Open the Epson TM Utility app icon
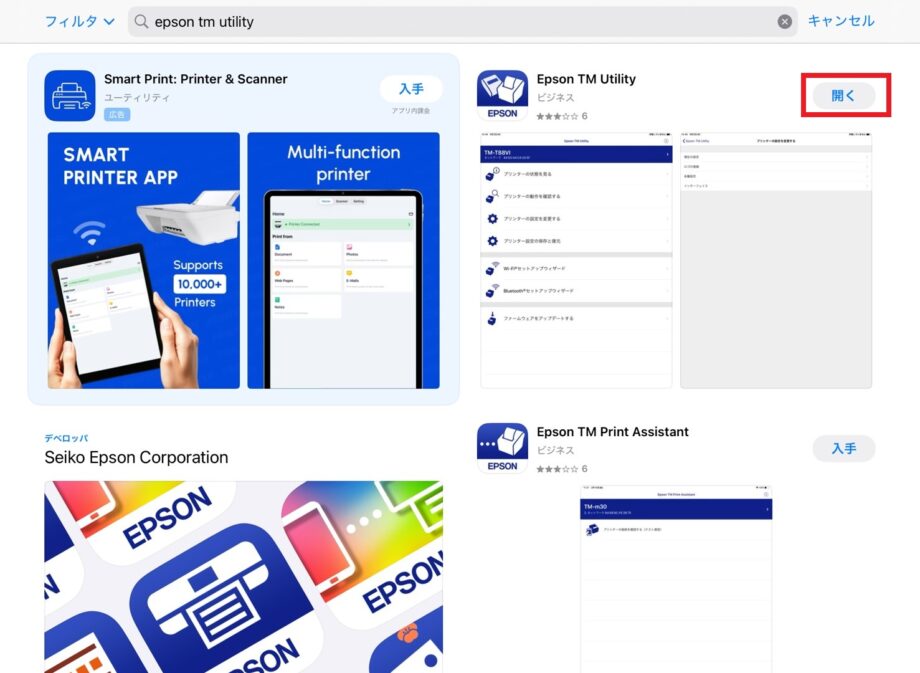Screen dimensions: 920x673 [502, 96]
